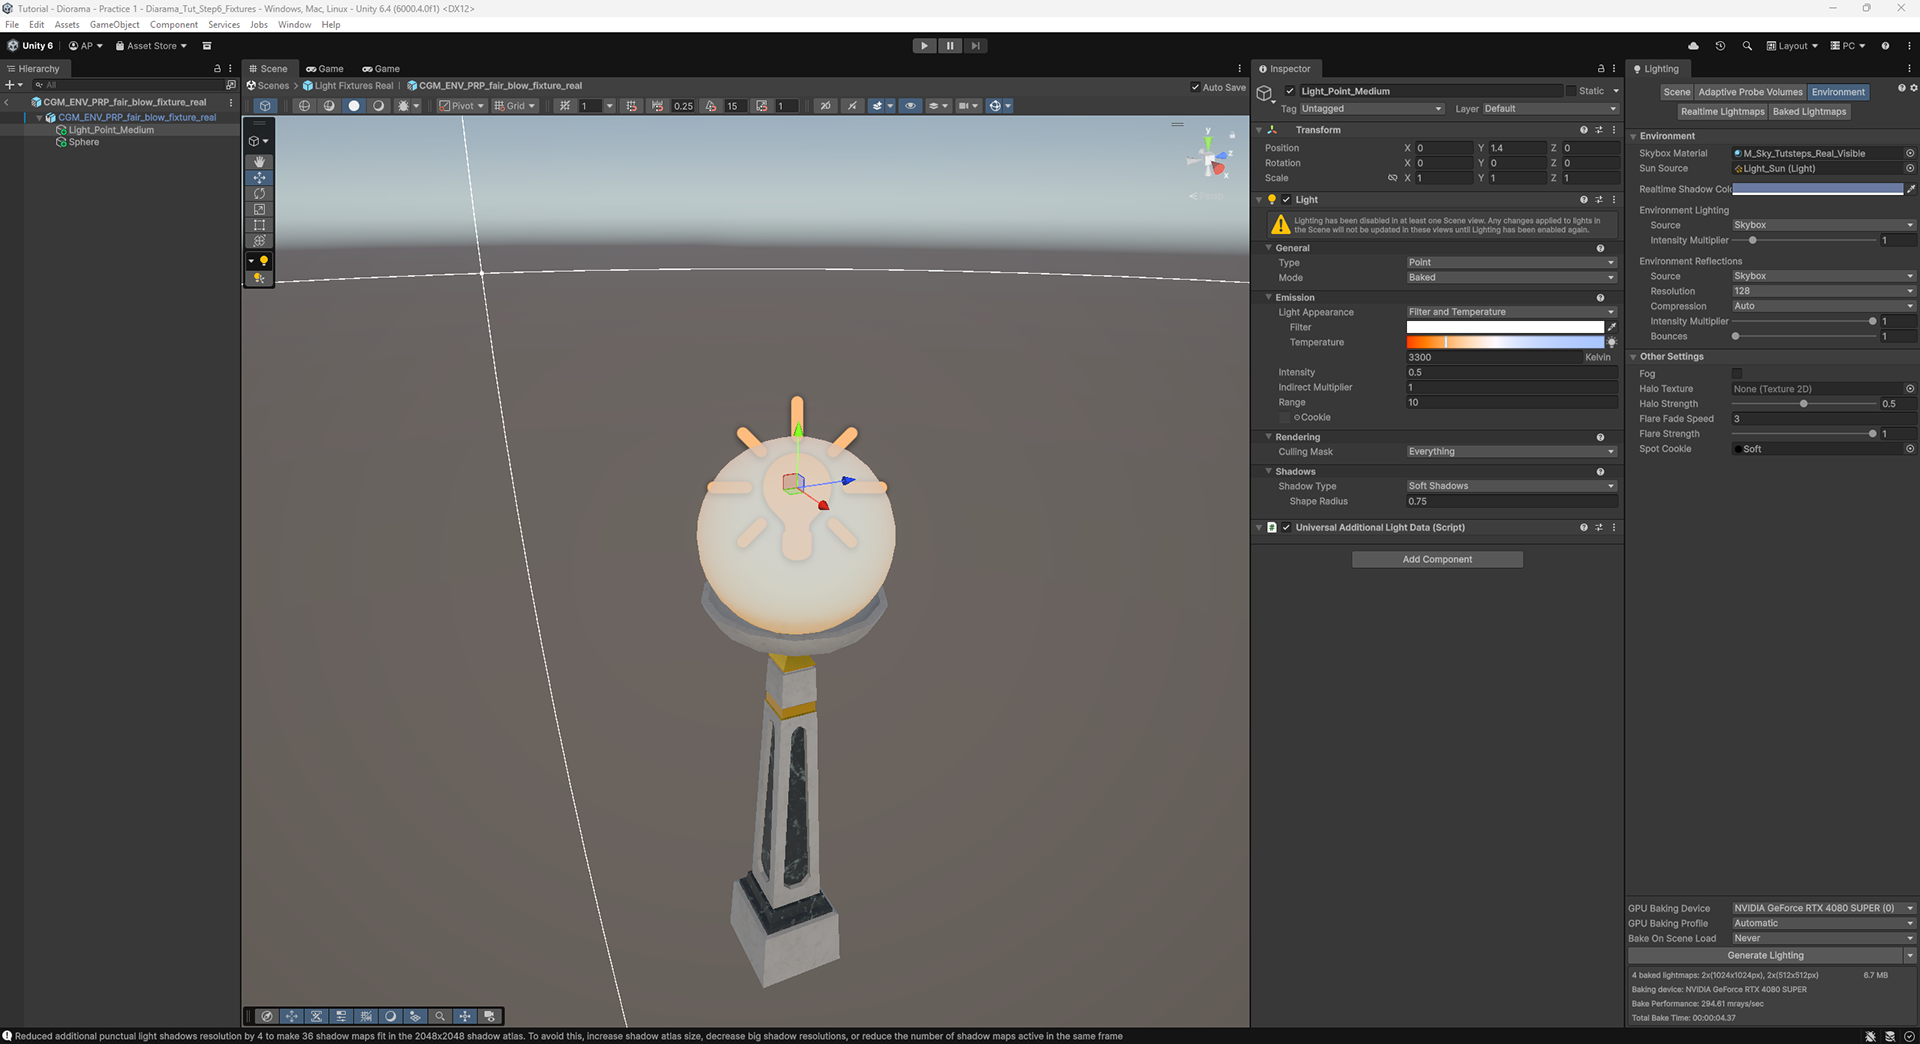Click the Play button

point(924,46)
